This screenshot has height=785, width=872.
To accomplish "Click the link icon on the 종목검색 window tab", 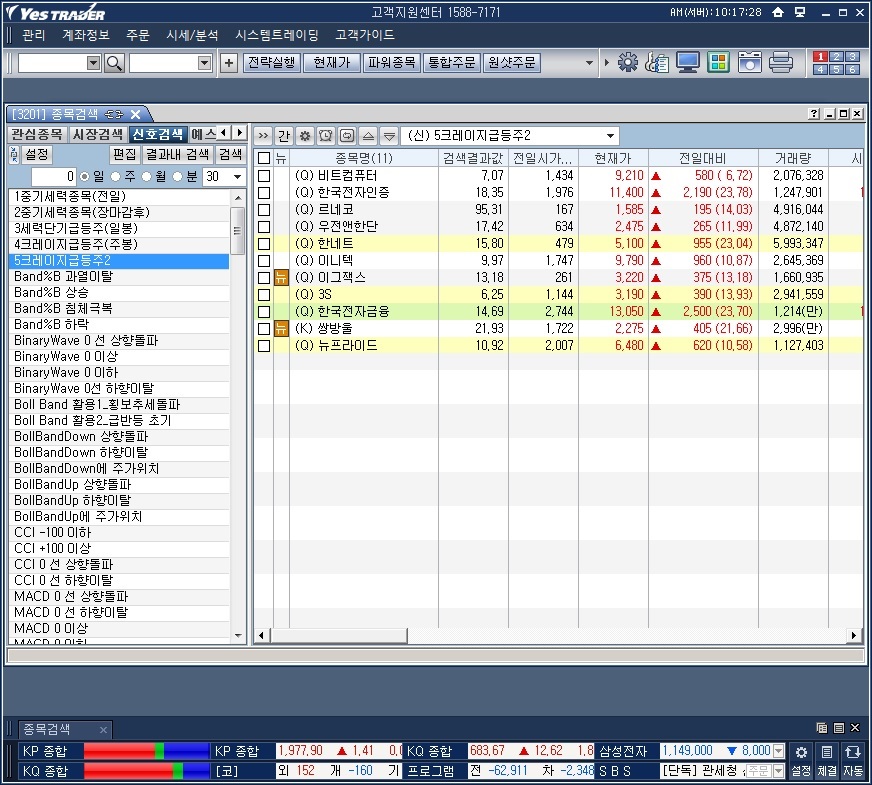I will coord(114,115).
